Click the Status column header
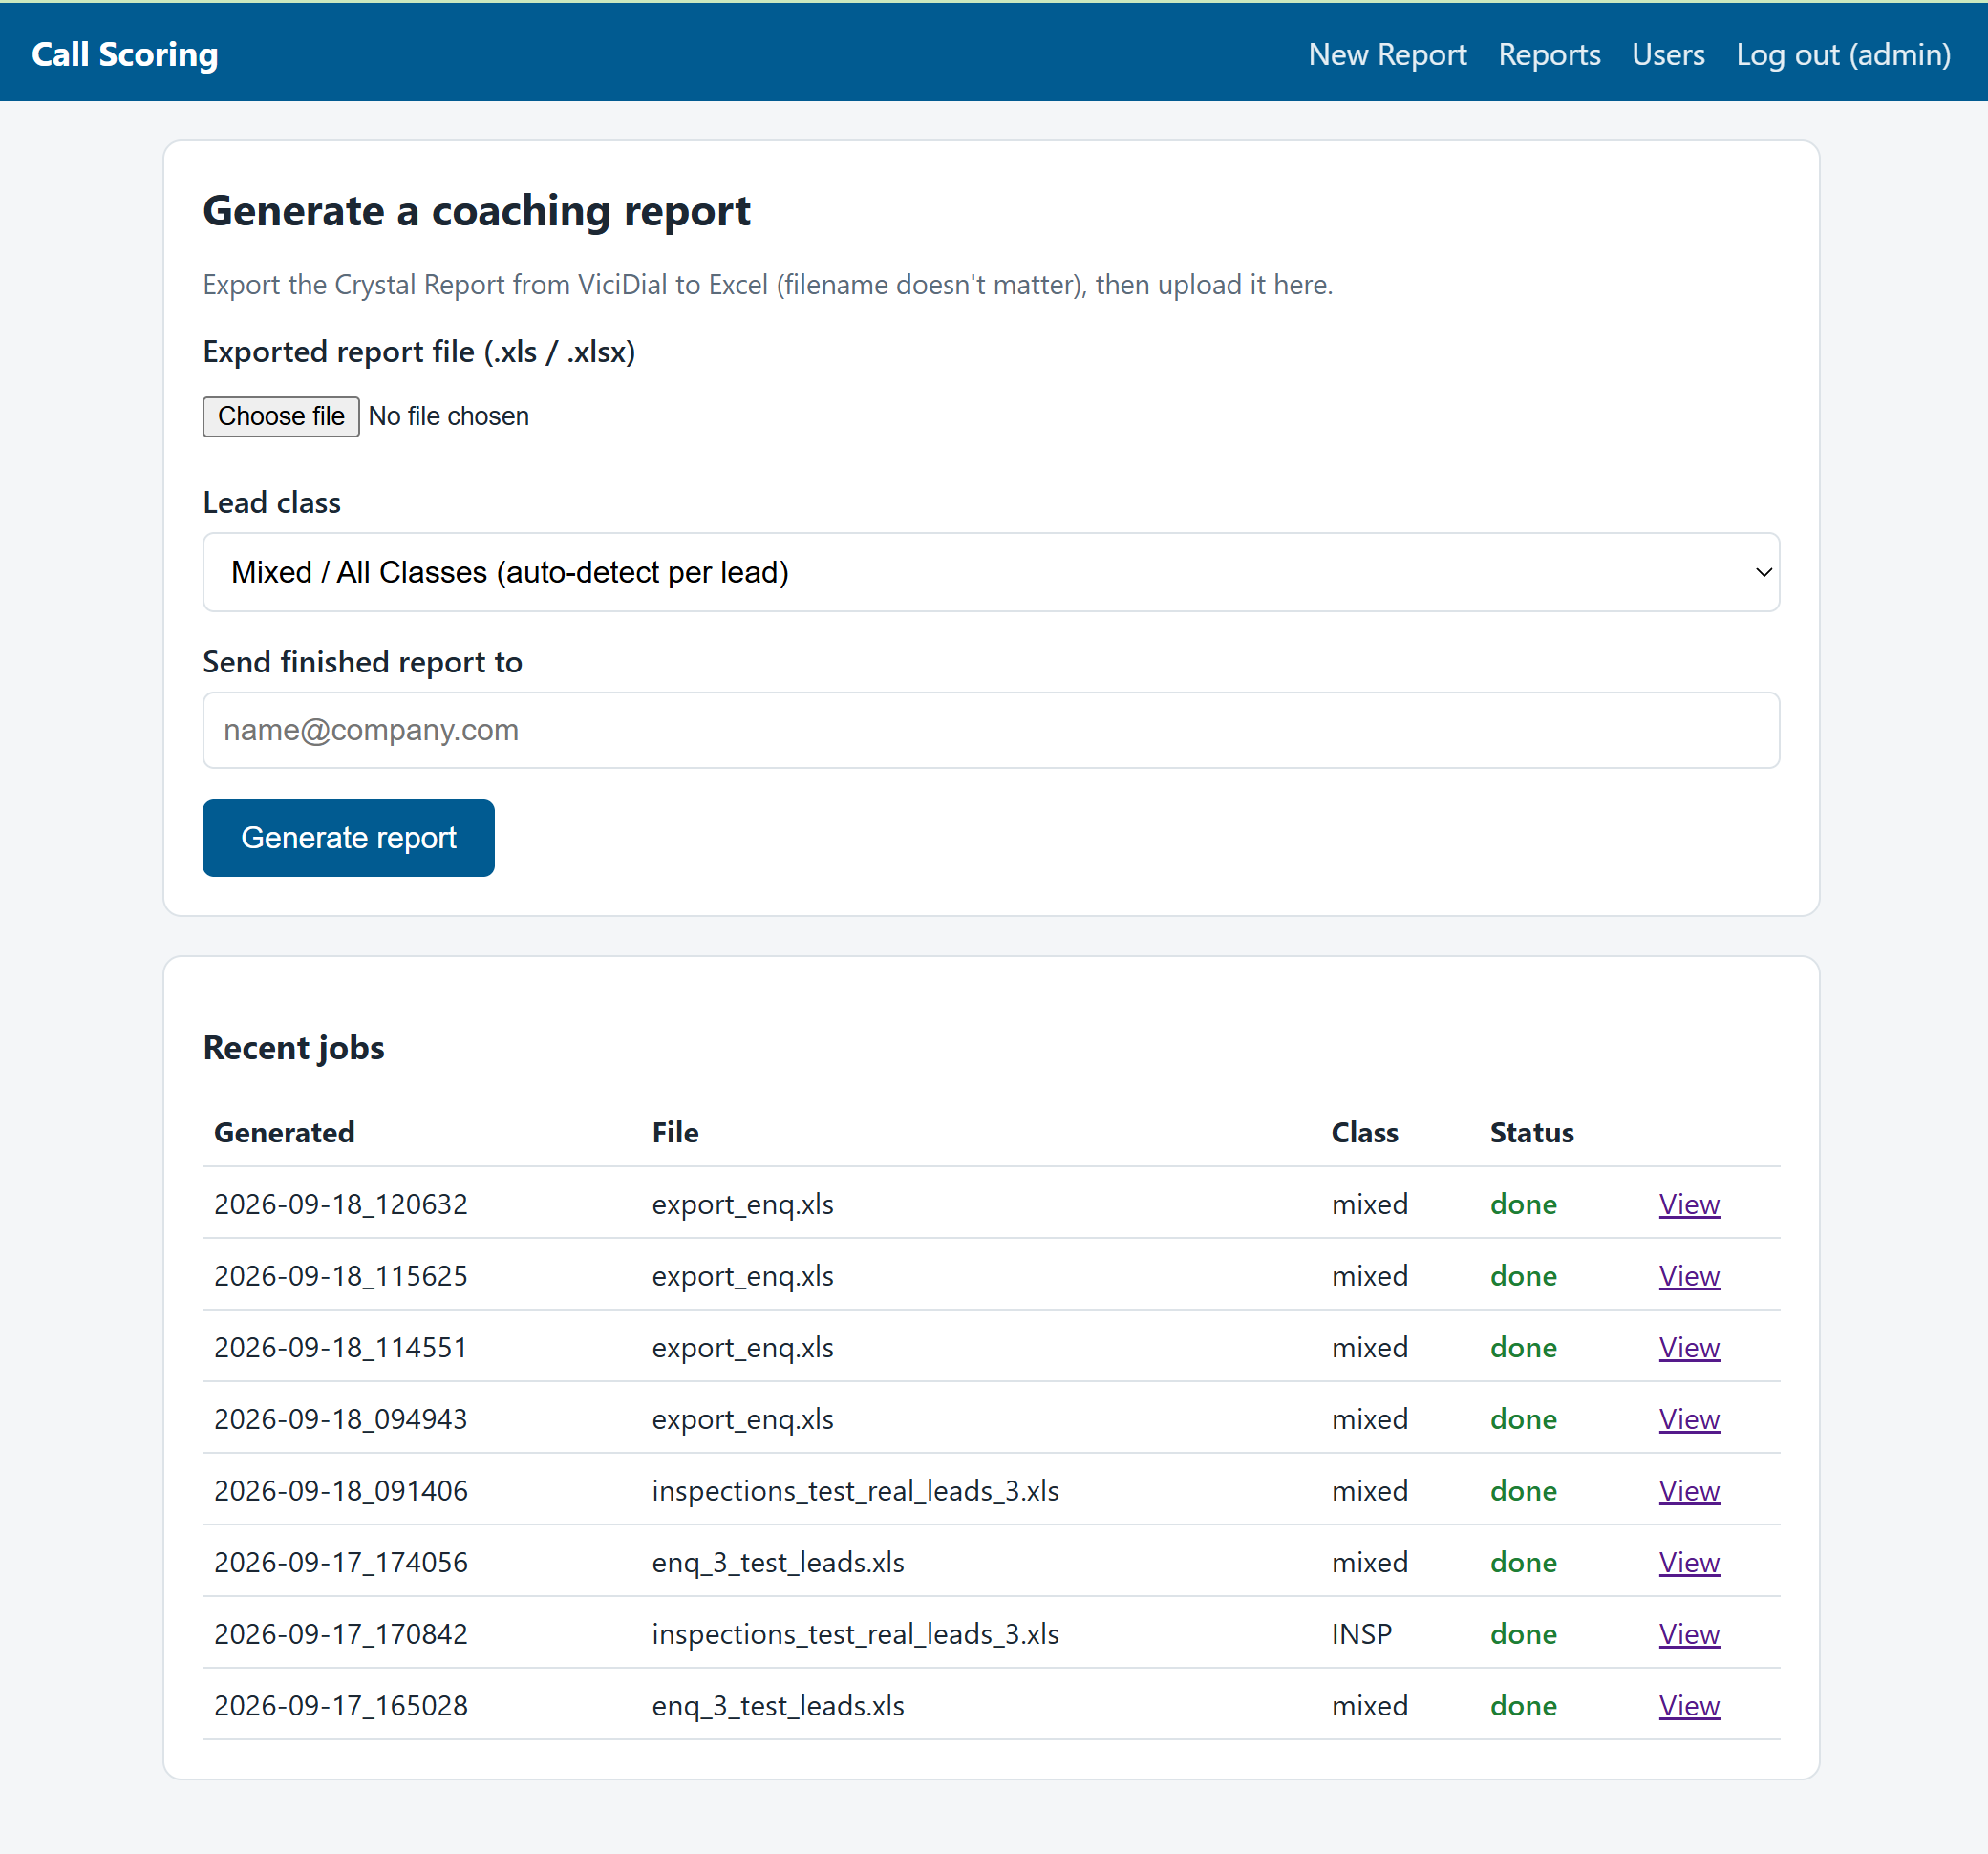This screenshot has width=1988, height=1854. click(x=1531, y=1132)
